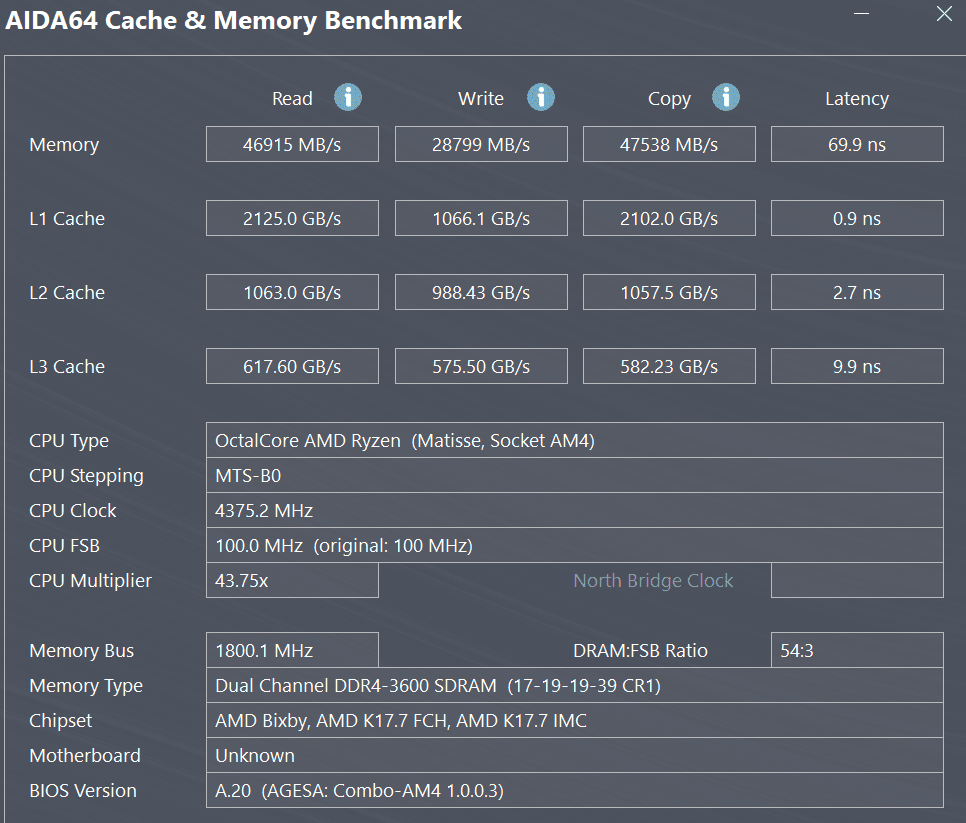Viewport: 966px width, 823px height.
Task: Click the Memory Latency 69.9 ns box
Action: 857,144
